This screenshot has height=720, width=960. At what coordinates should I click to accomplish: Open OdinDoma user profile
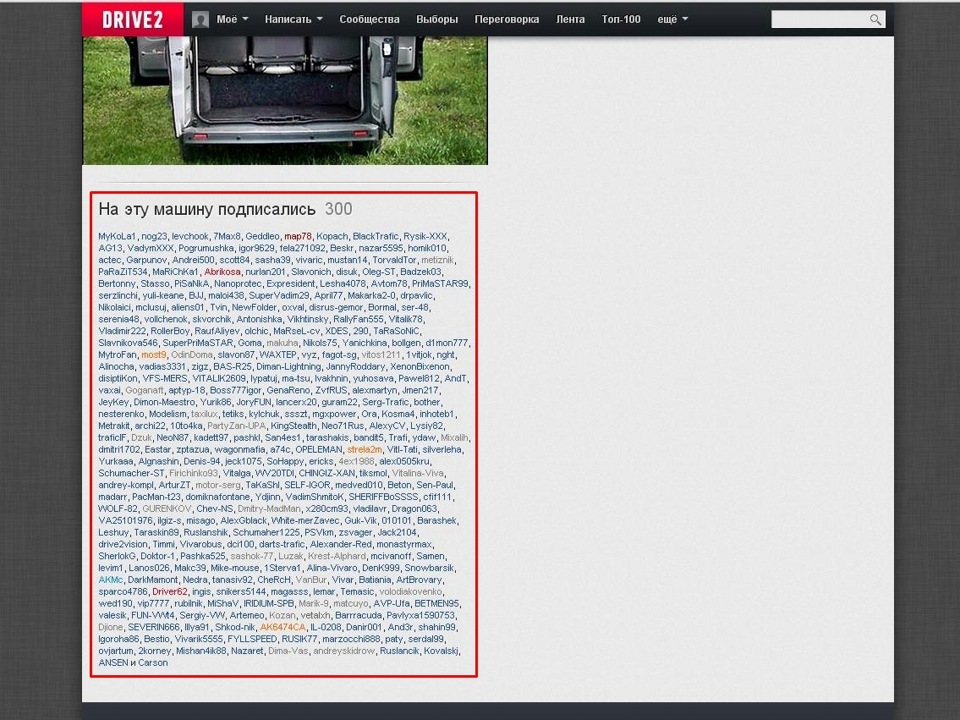point(192,354)
